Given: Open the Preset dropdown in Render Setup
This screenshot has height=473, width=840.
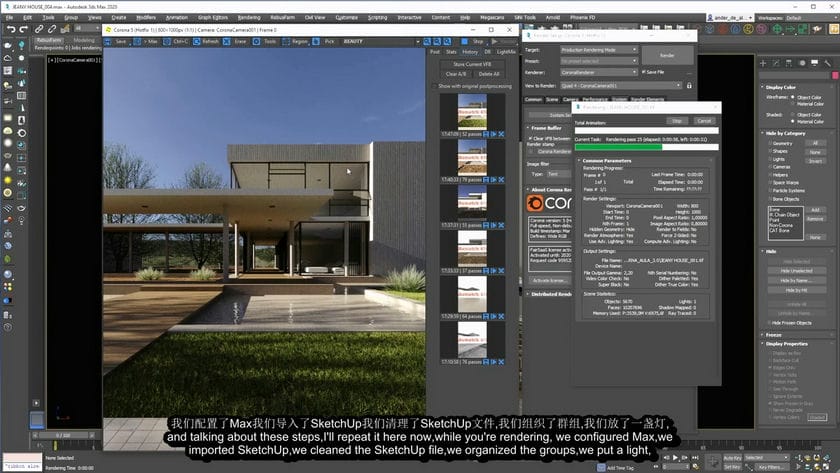Looking at the screenshot, I should coord(599,61).
